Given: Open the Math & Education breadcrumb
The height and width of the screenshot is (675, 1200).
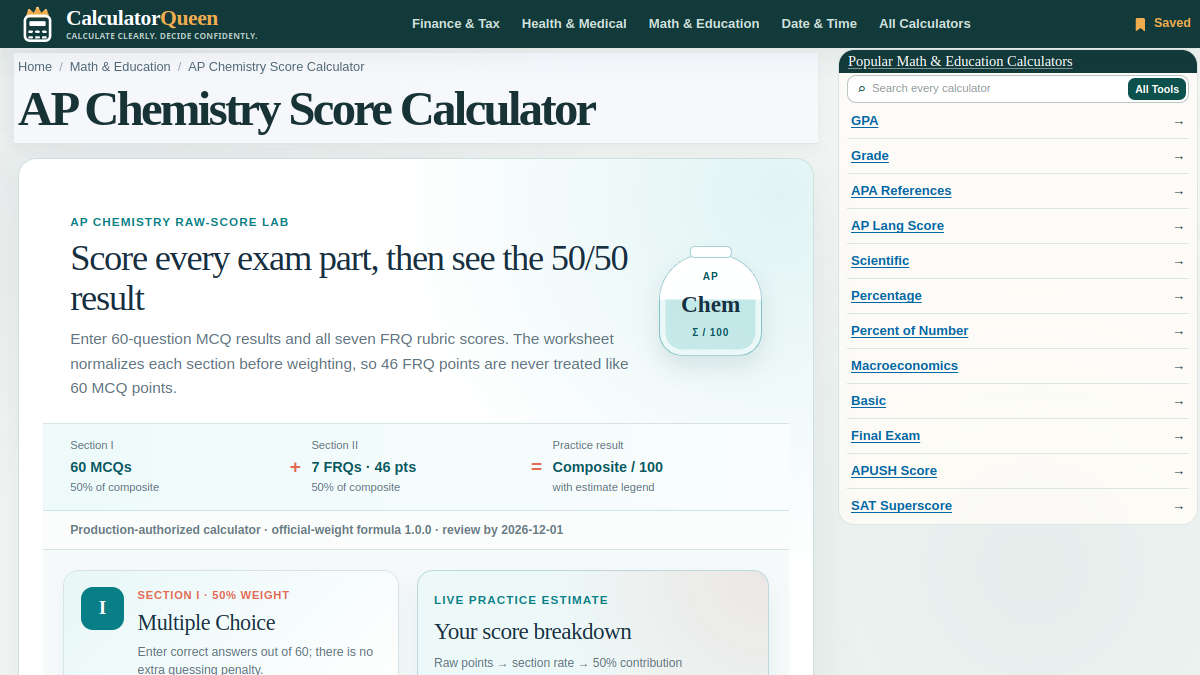Looking at the screenshot, I should (x=120, y=67).
